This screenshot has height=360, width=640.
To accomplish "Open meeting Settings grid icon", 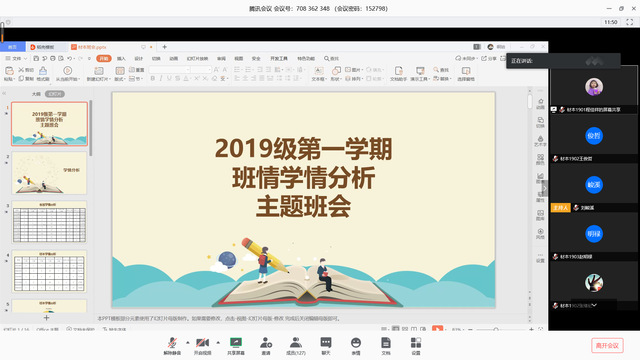I will coord(416,345).
